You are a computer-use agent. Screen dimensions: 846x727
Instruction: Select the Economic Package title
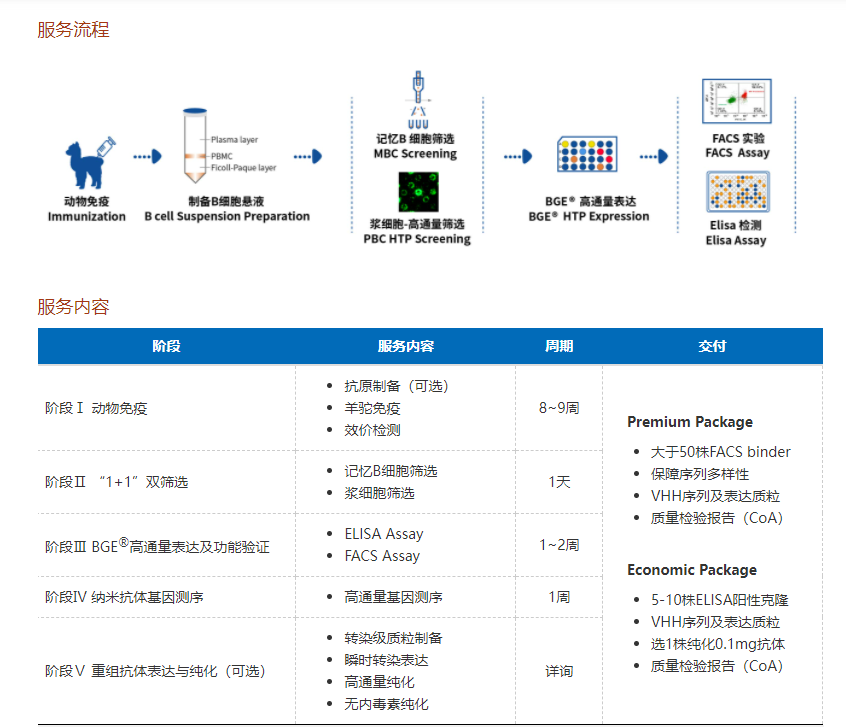point(692,570)
